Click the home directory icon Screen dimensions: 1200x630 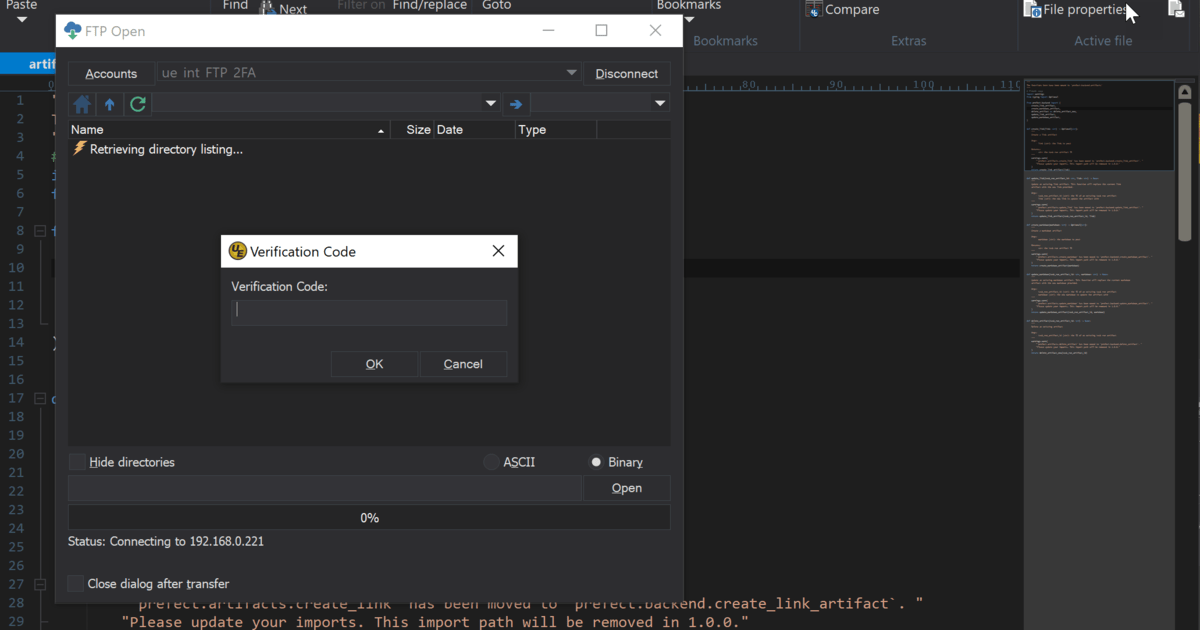(81, 103)
